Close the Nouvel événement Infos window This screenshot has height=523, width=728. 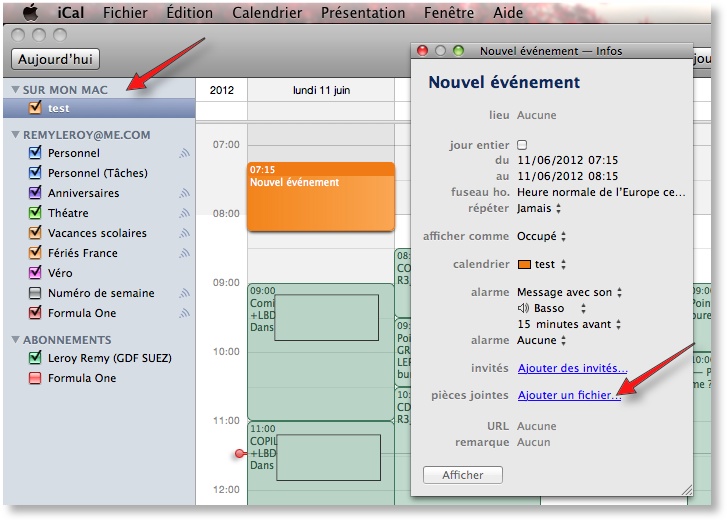pyautogui.click(x=422, y=50)
